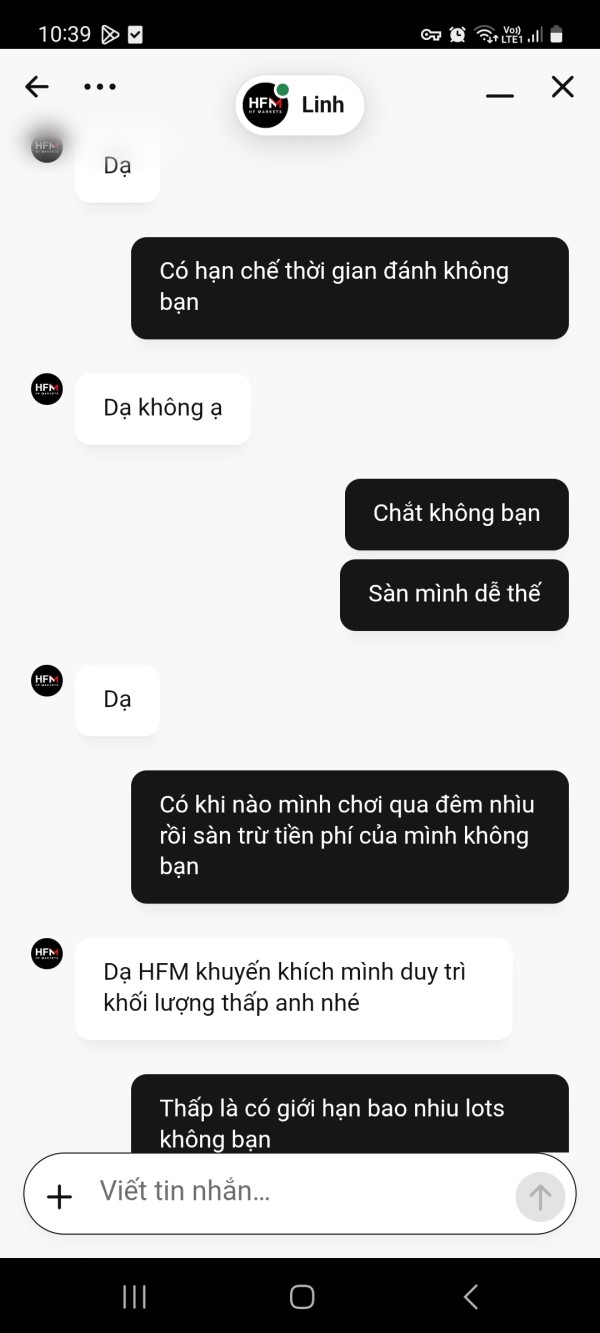600x1333 pixels.
Task: Open the three-dot options menu
Action: [100, 87]
